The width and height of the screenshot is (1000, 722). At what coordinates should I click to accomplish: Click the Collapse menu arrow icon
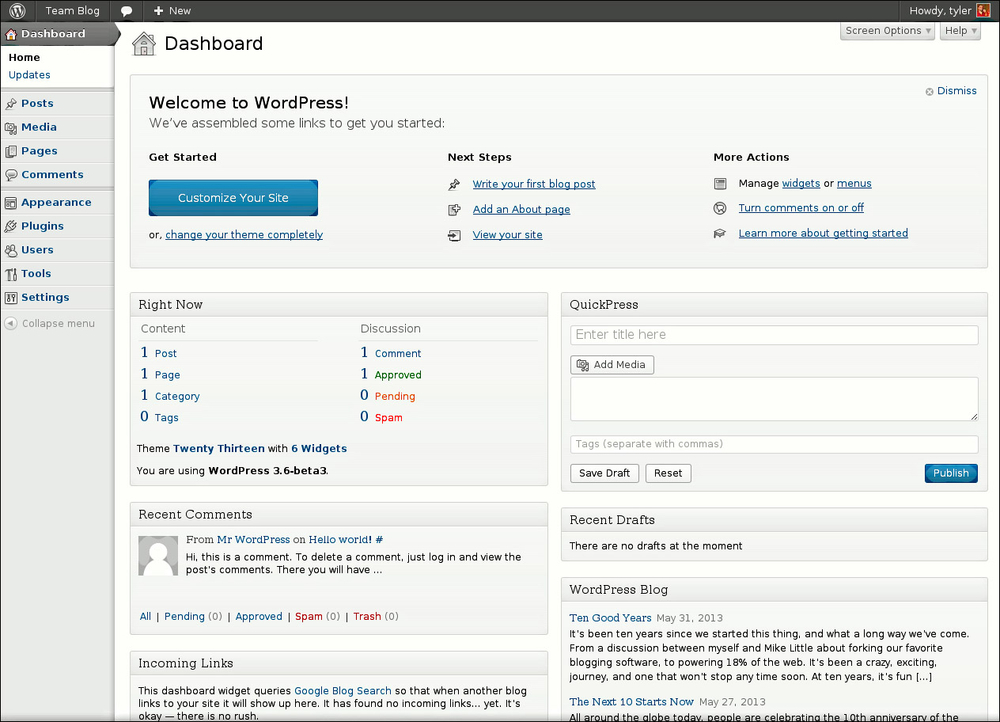point(11,323)
